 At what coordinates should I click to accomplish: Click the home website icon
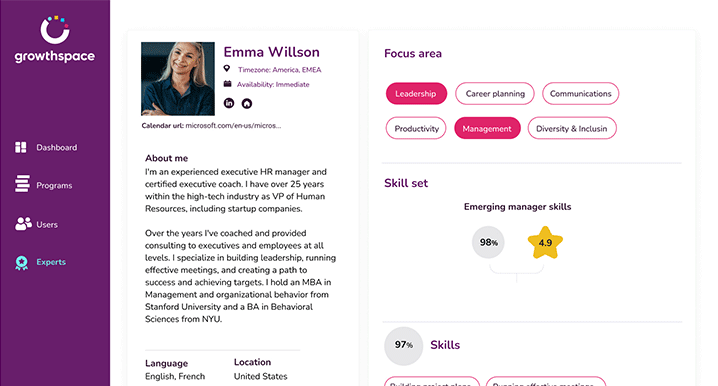tap(247, 103)
